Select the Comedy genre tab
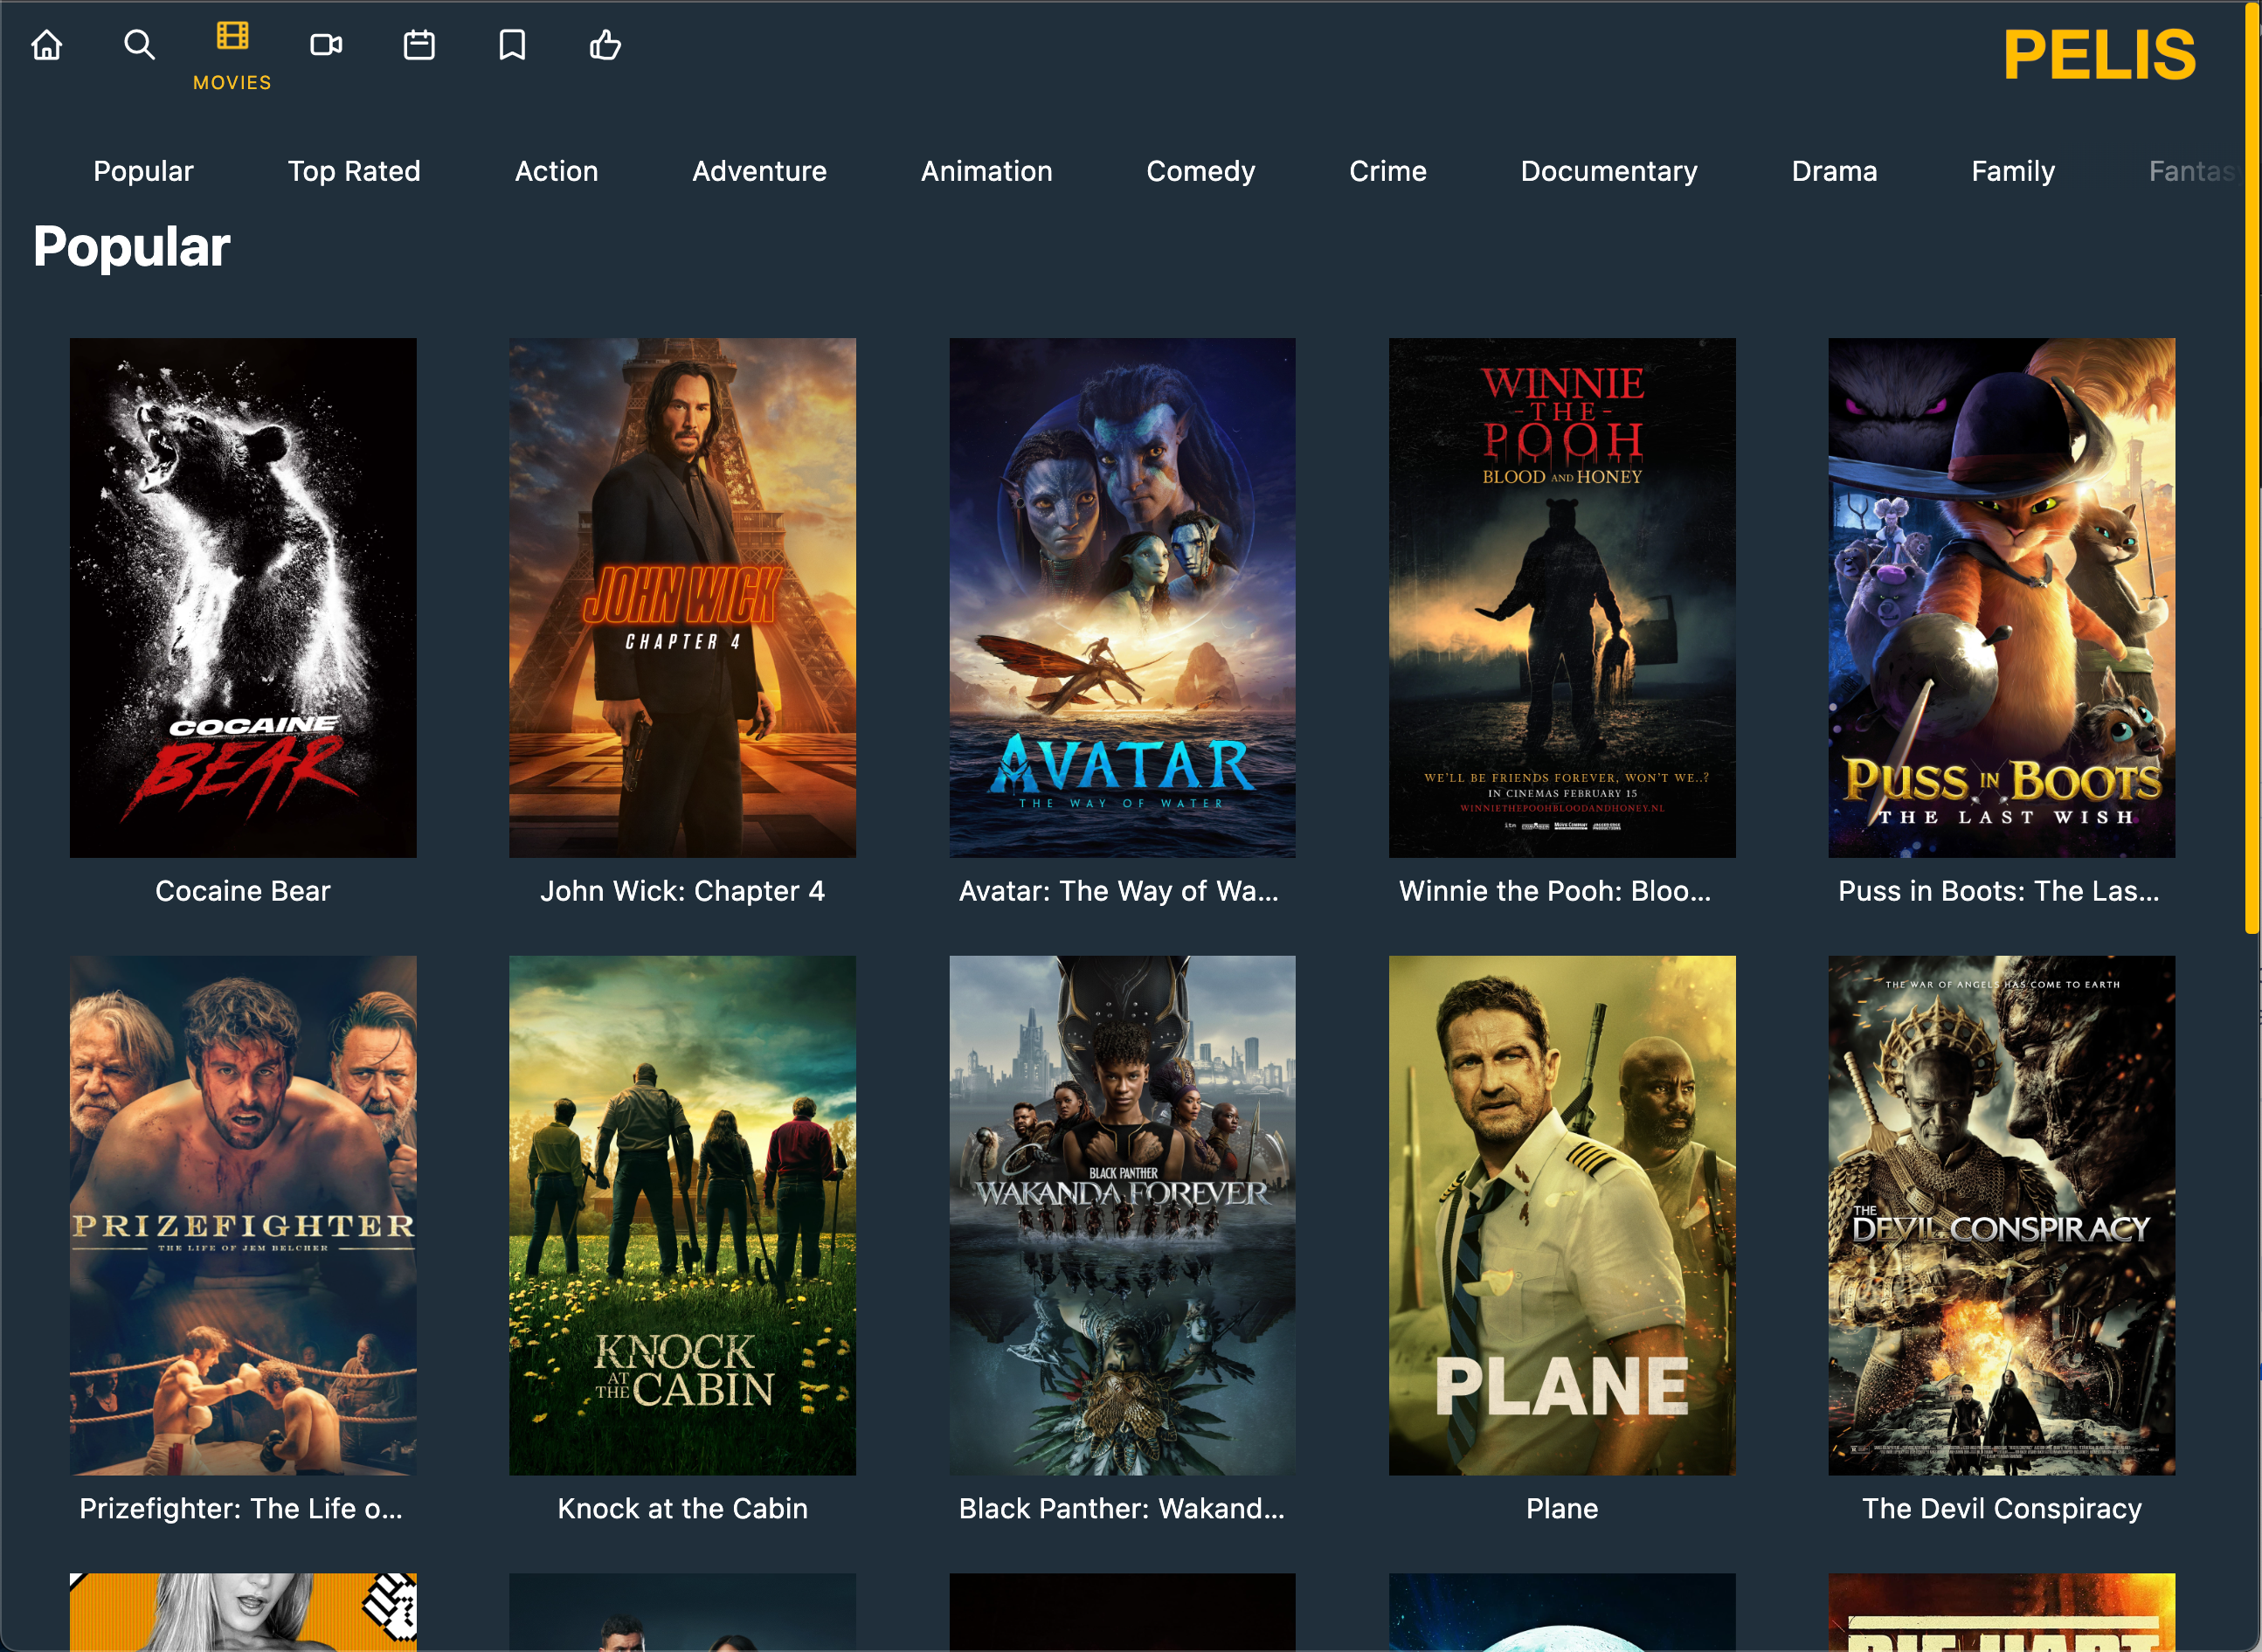Viewport: 2262px width, 1652px height. click(x=1200, y=171)
